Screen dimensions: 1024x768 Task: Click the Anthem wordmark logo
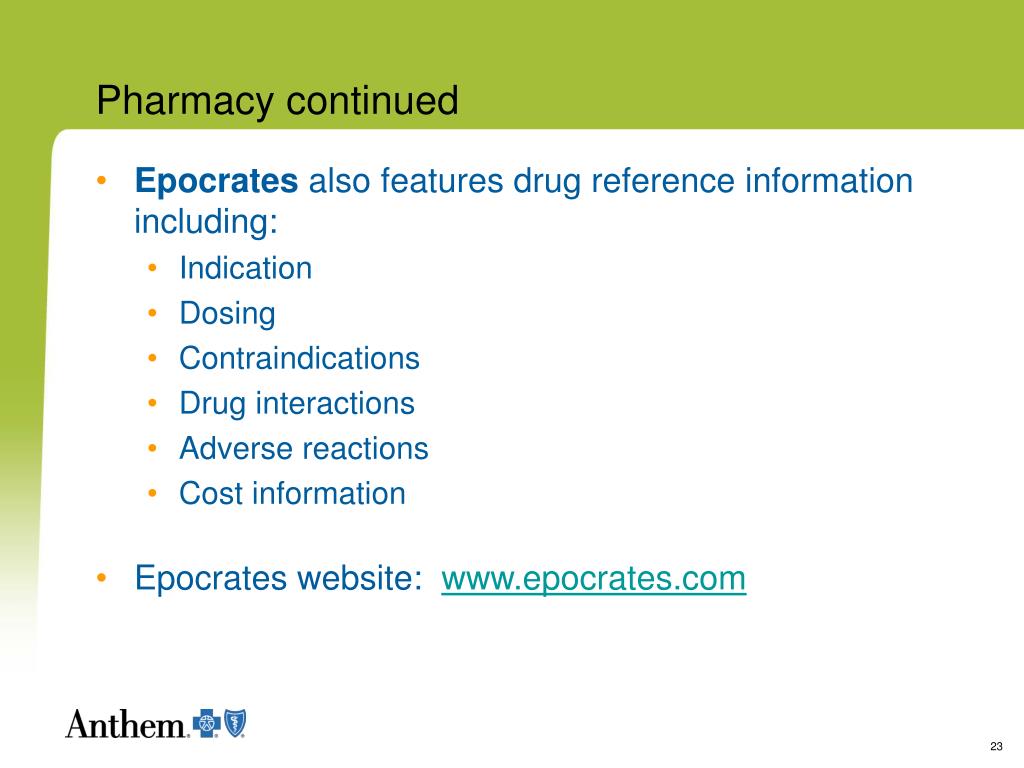point(126,724)
